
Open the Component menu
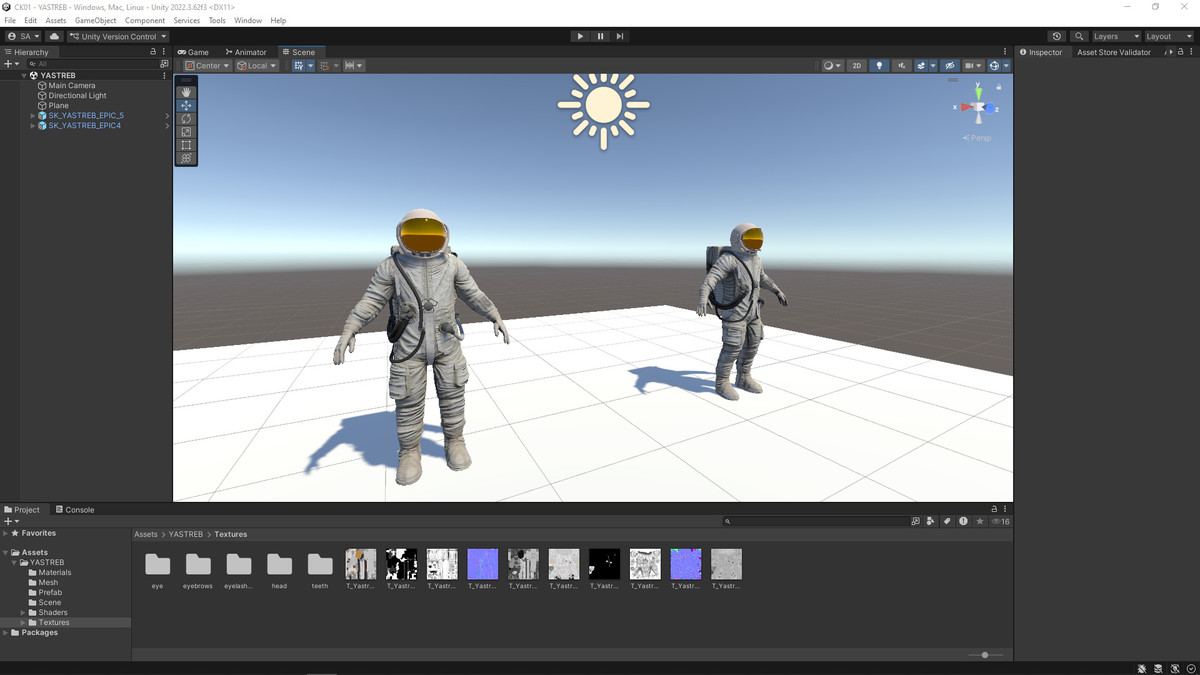click(145, 20)
